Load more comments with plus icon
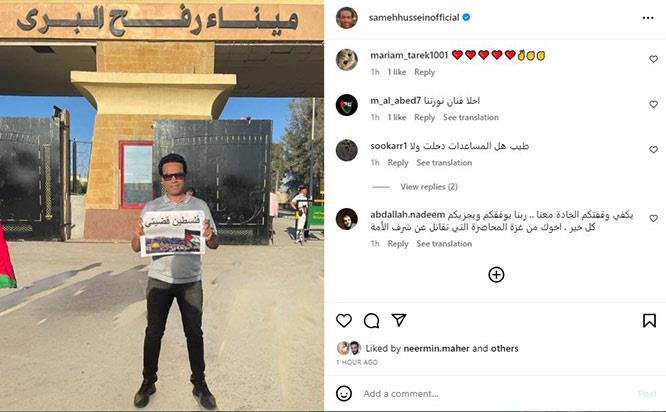The image size is (666, 412). pos(496,275)
